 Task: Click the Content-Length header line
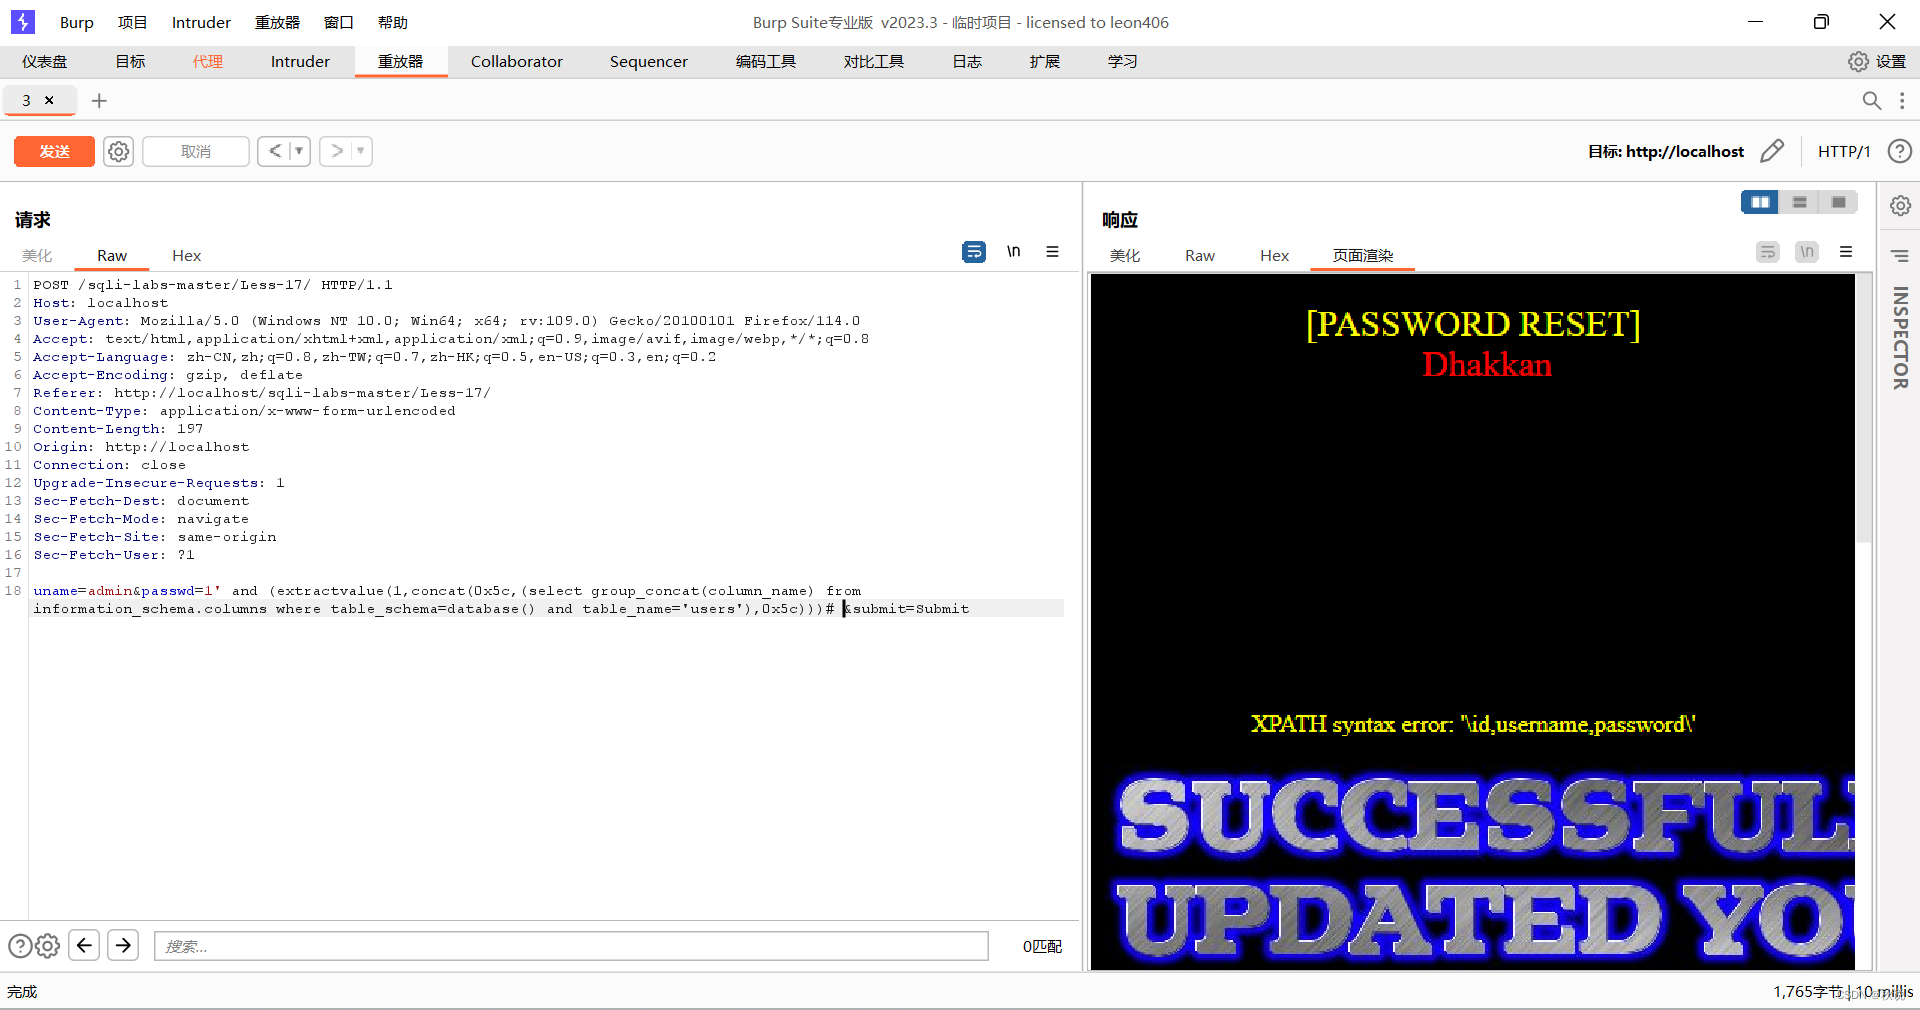[x=118, y=429]
